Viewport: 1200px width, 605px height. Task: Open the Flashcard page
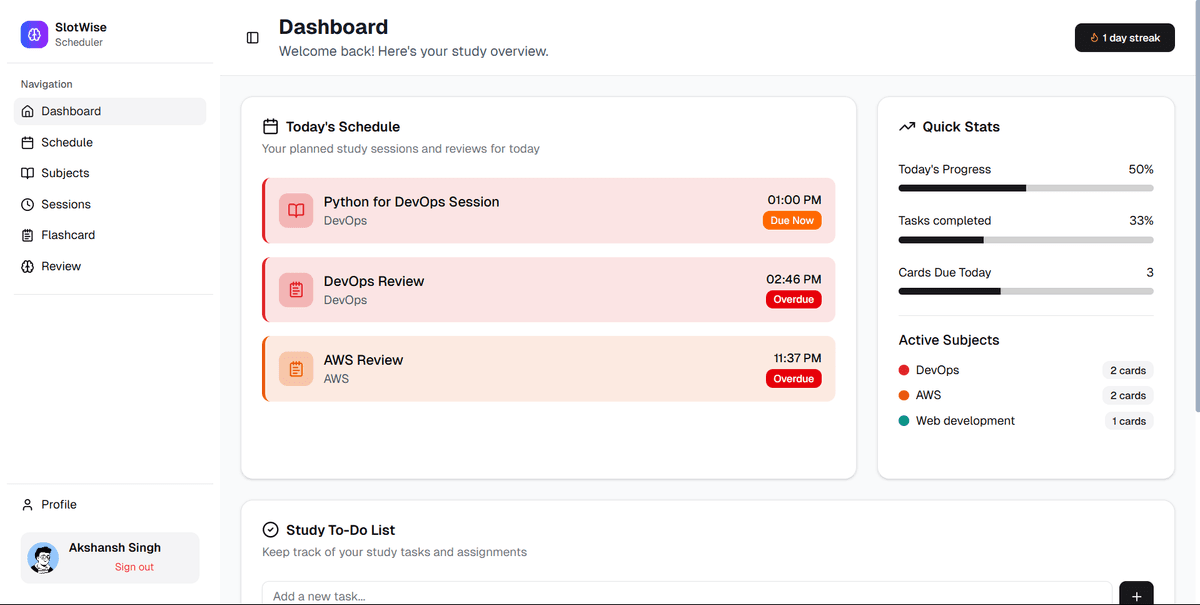point(68,235)
